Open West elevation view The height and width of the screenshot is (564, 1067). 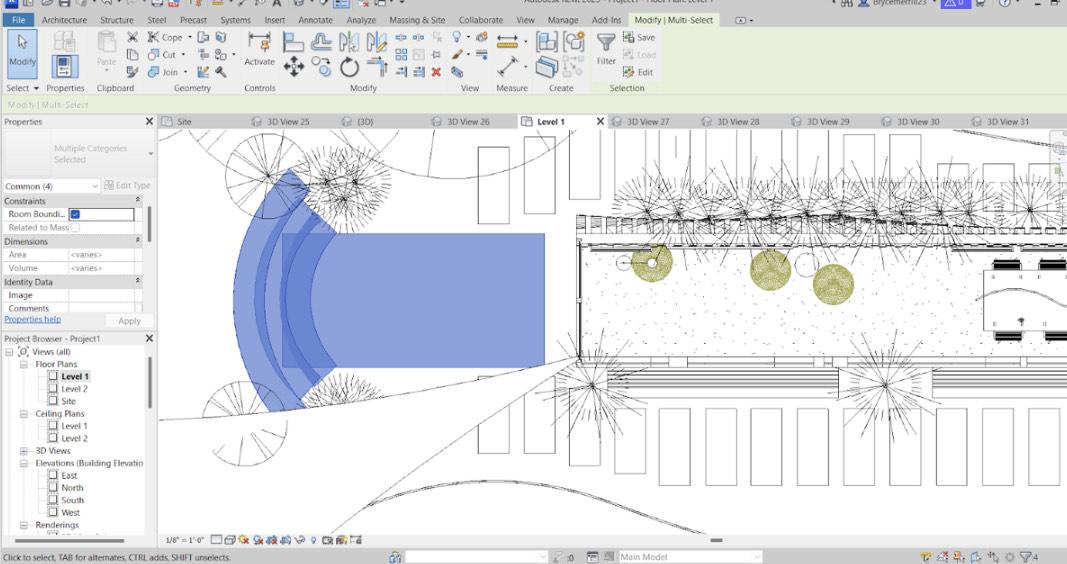click(x=70, y=512)
